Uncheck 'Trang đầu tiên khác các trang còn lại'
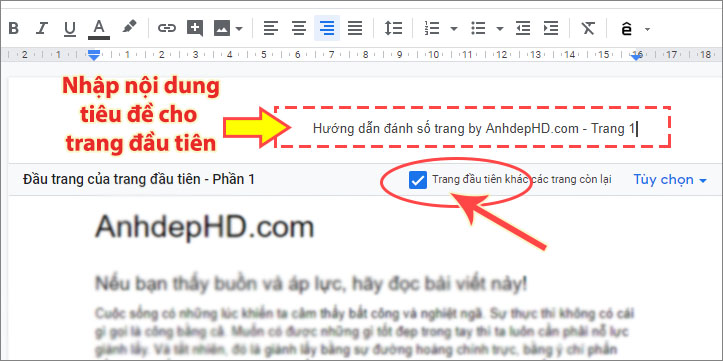This screenshot has width=723, height=361. [417, 181]
